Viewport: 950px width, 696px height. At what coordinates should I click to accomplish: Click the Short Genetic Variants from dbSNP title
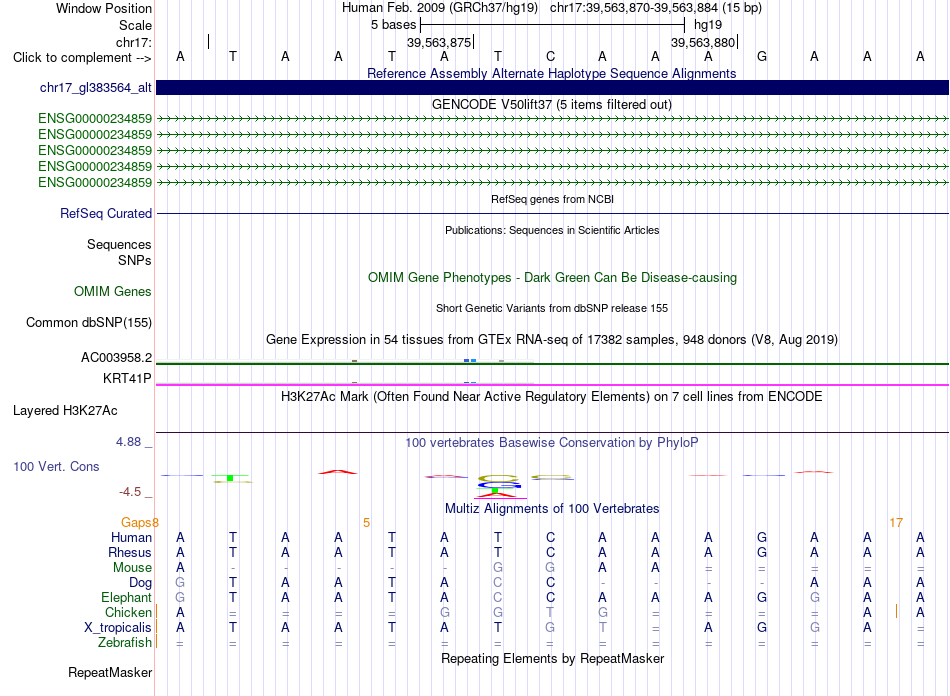pyautogui.click(x=552, y=308)
